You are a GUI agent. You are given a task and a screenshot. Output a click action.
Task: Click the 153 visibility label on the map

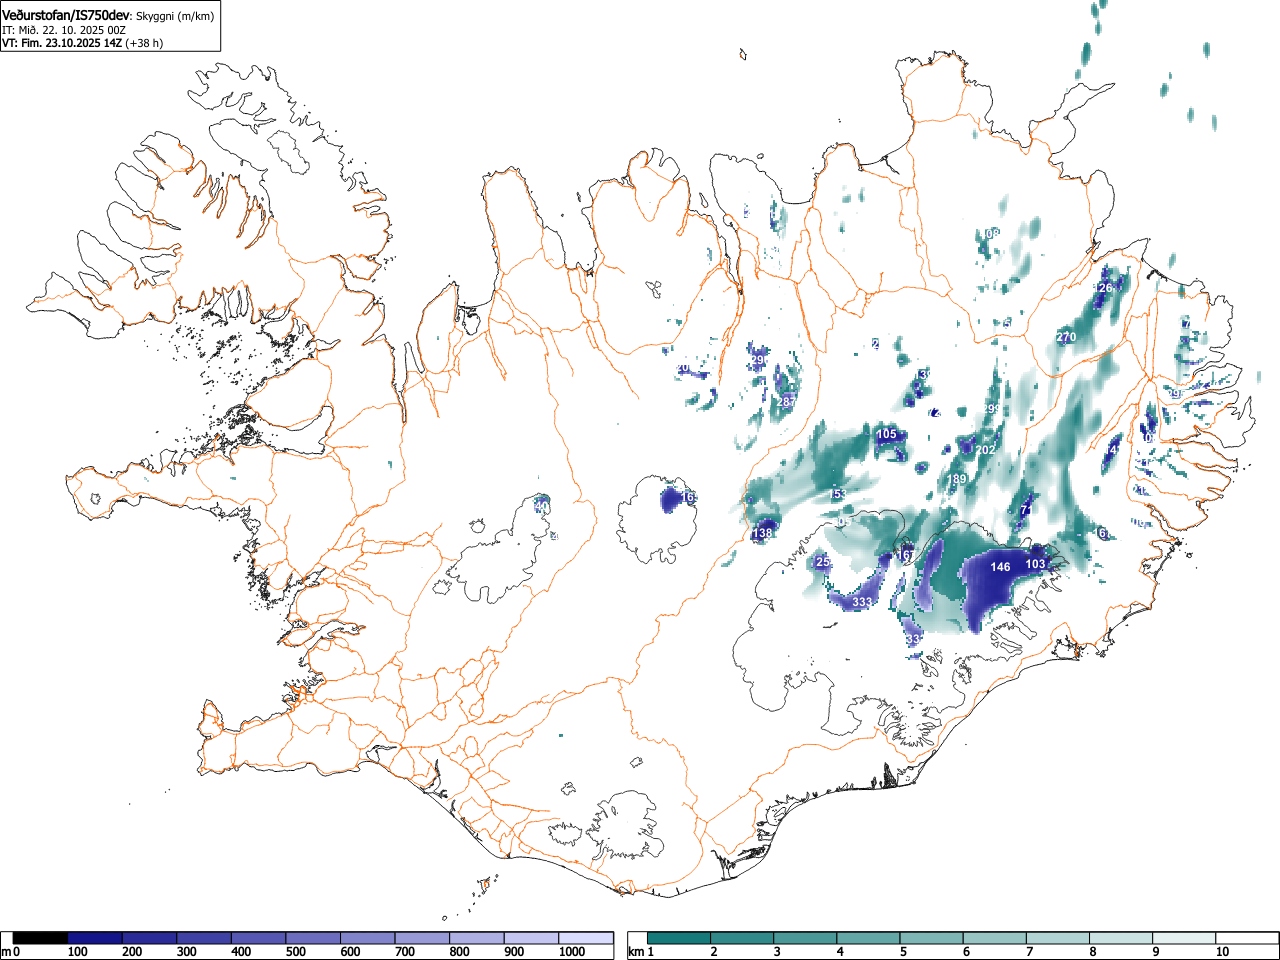point(838,495)
